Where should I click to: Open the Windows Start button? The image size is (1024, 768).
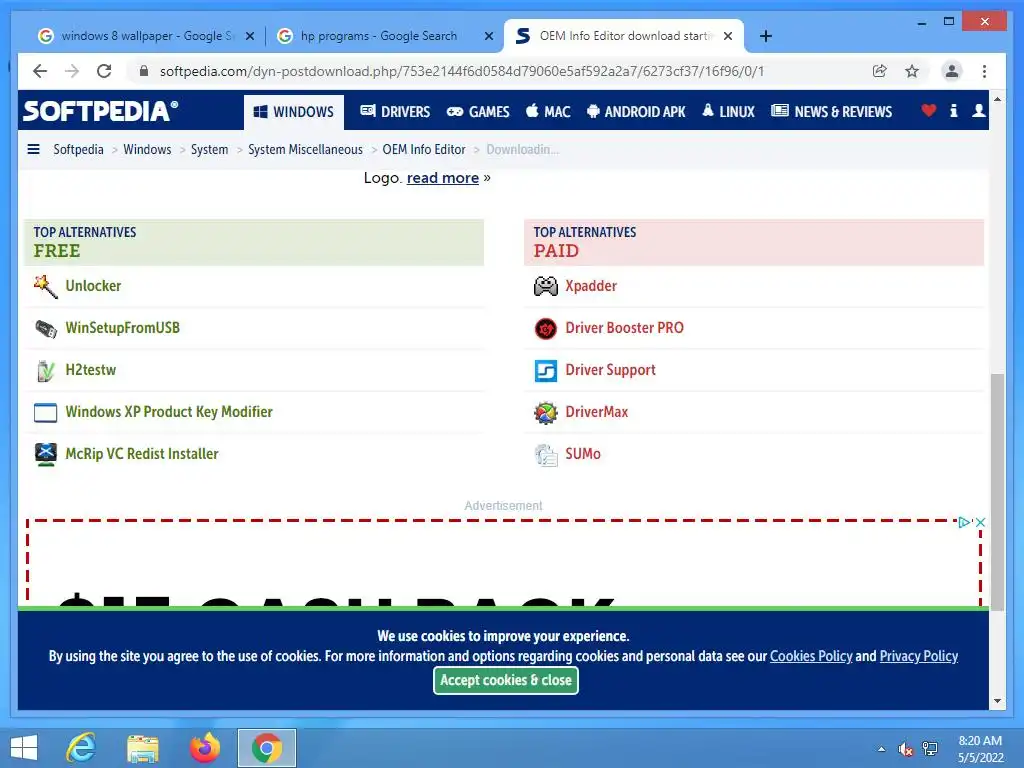(24, 748)
